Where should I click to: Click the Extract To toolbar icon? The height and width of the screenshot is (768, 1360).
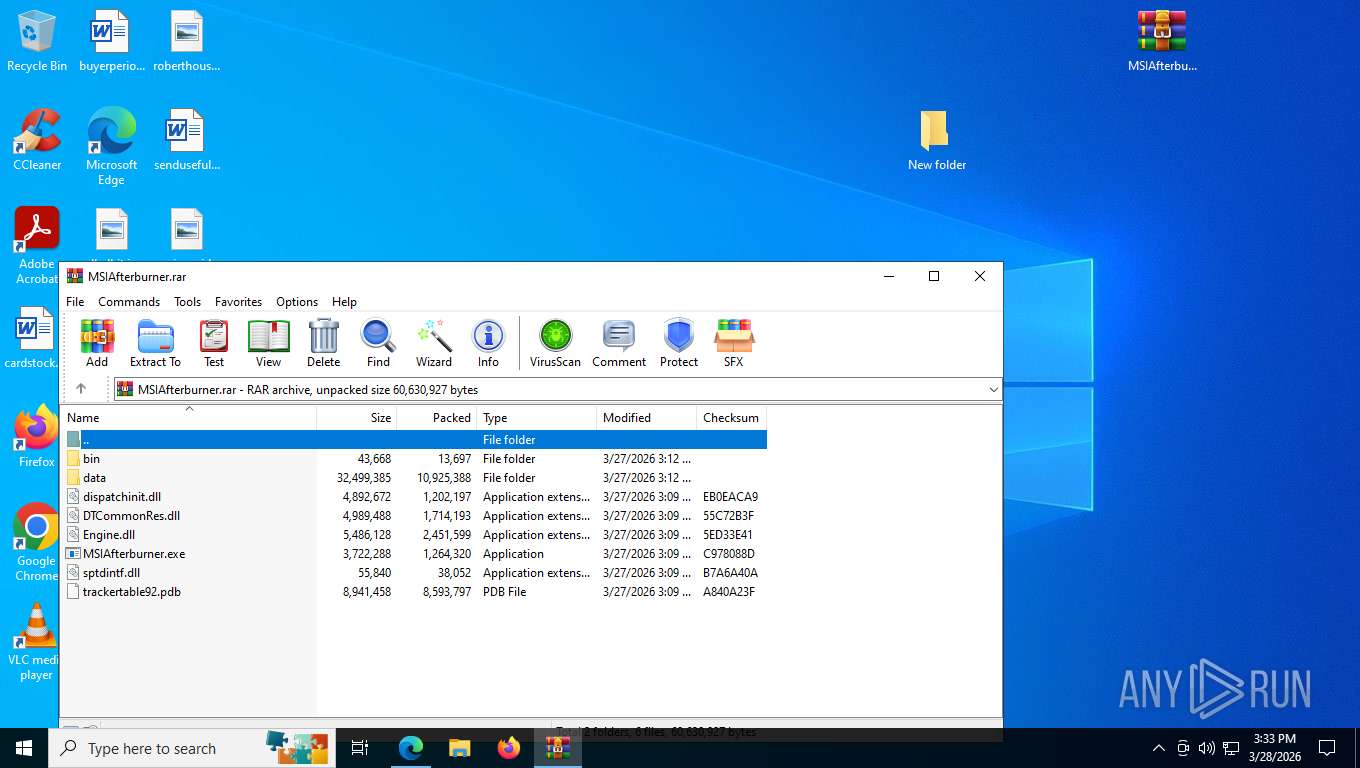[x=155, y=344]
